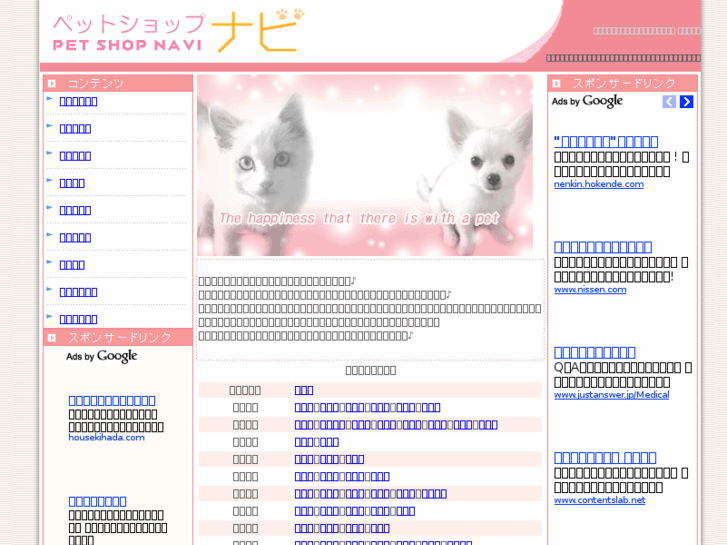The width and height of the screenshot is (727, 545).
Task: Click the コンテンツ section header
Action: (x=118, y=83)
